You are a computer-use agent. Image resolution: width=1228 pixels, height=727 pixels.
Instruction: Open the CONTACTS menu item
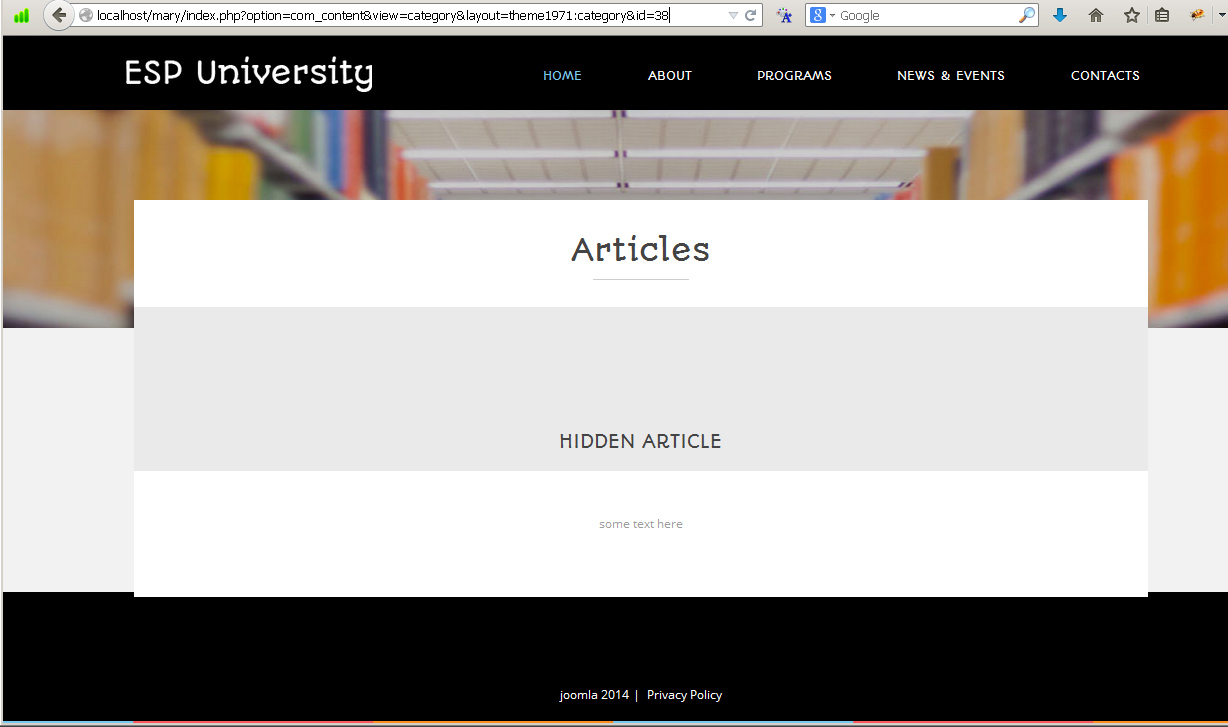tap(1105, 76)
